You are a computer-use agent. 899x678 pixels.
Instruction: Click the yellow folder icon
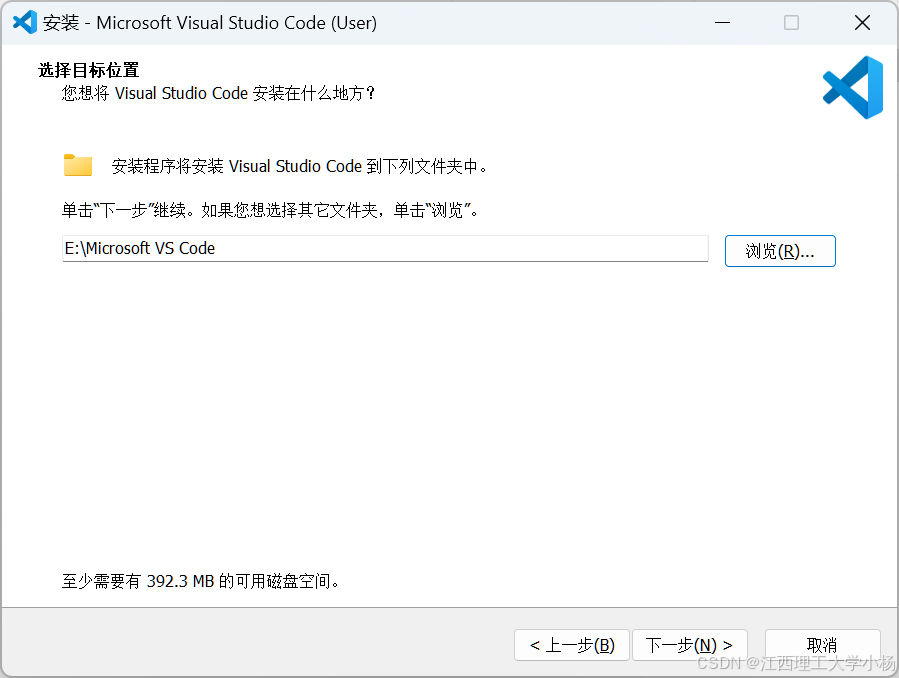pyautogui.click(x=78, y=166)
